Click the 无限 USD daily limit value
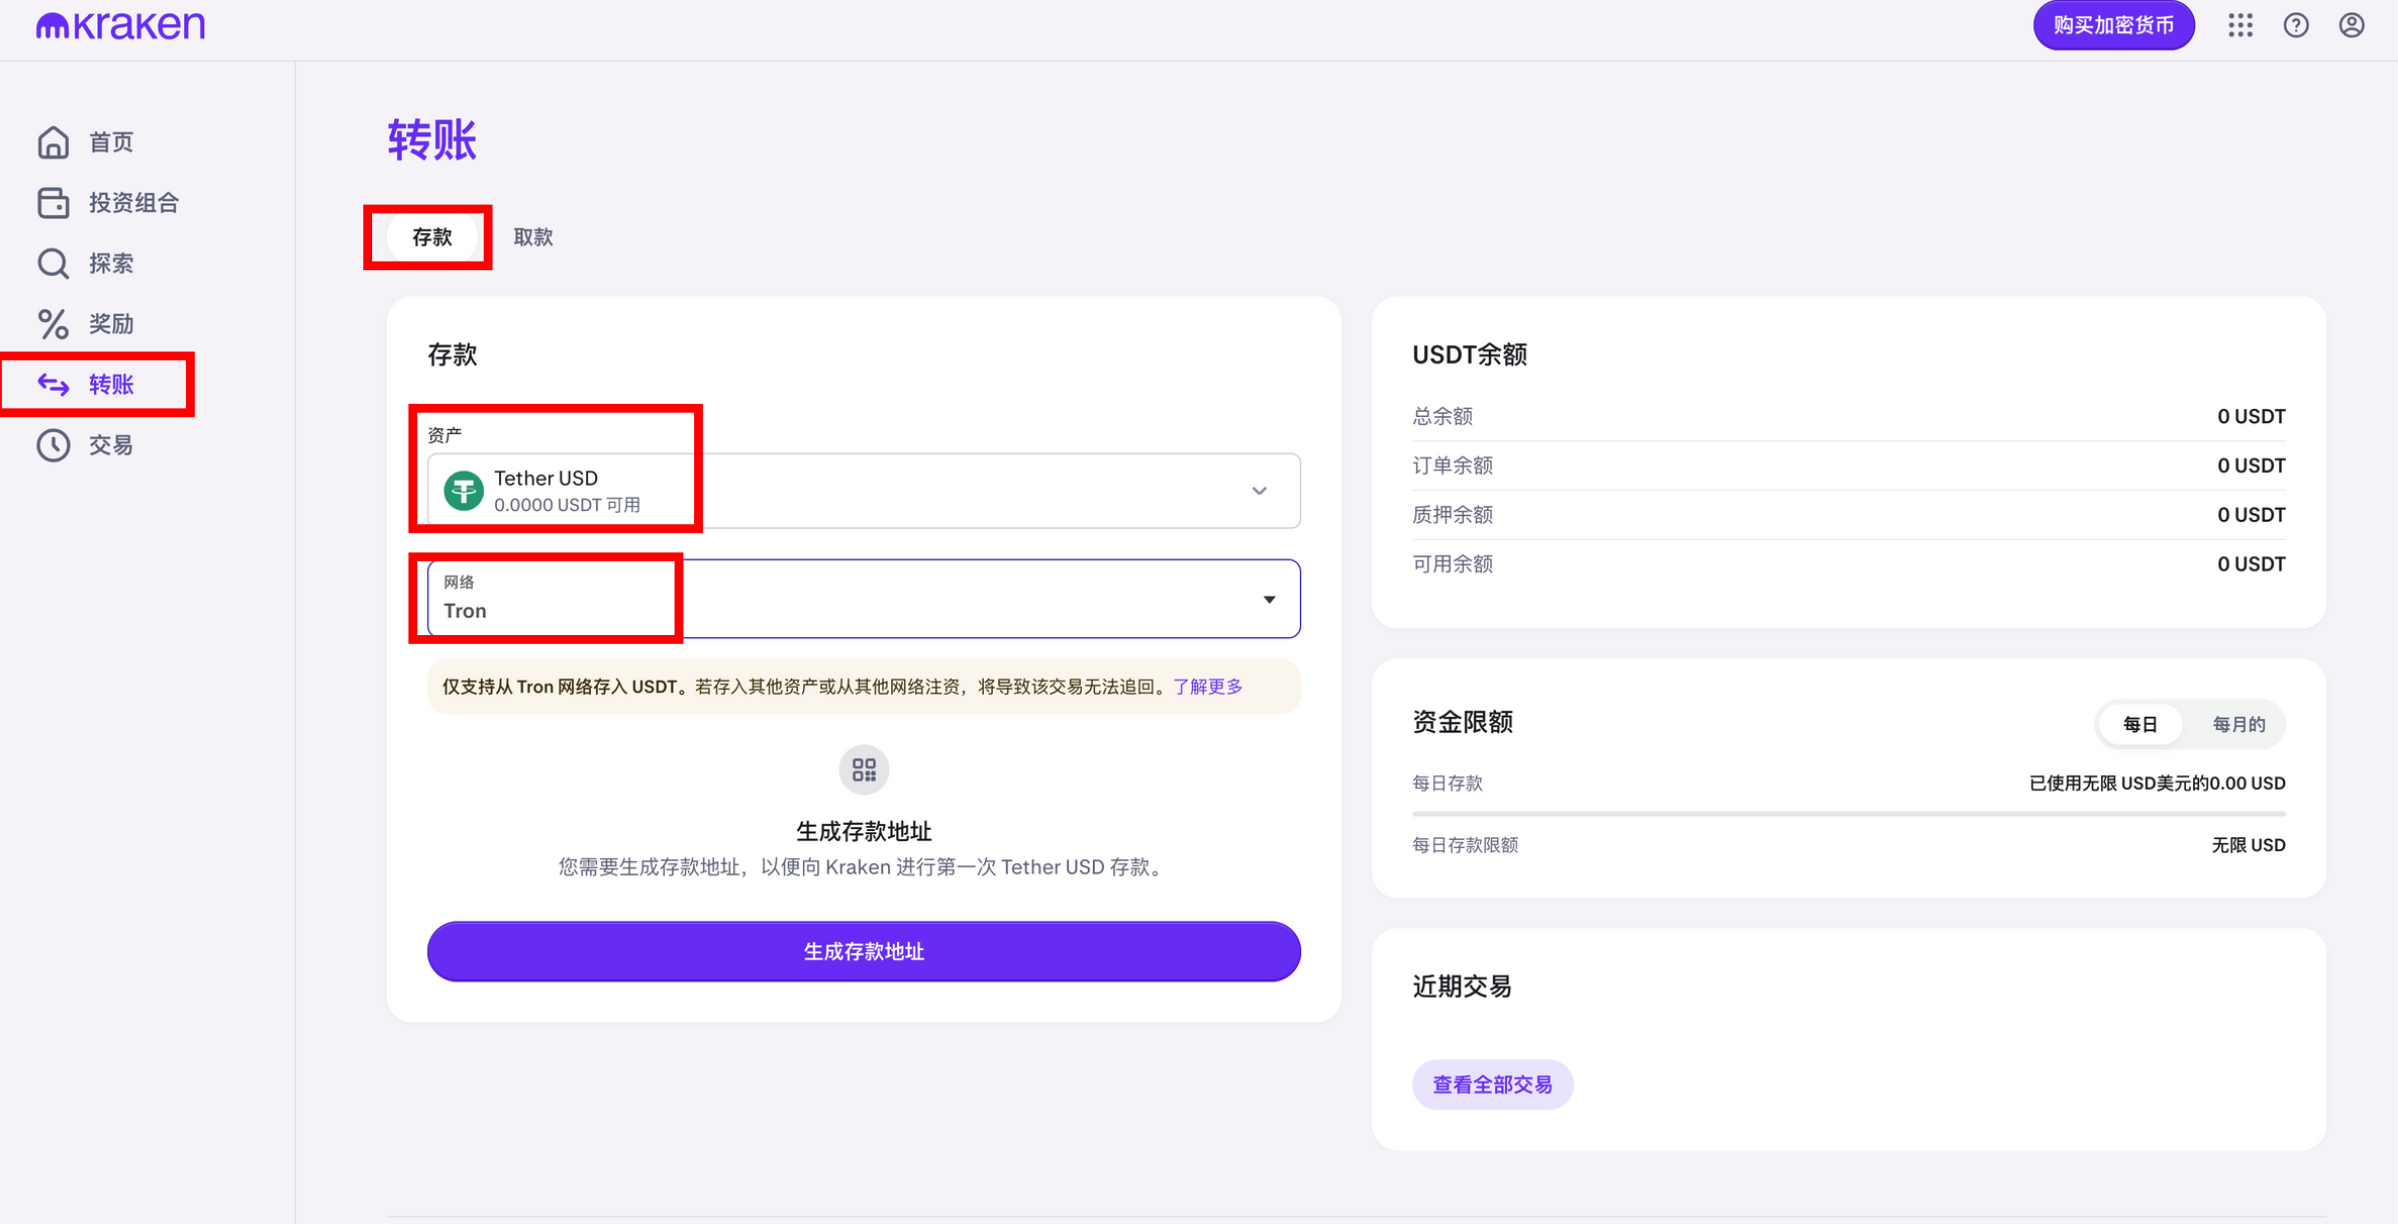Screen dimensions: 2398x1224 point(2248,845)
